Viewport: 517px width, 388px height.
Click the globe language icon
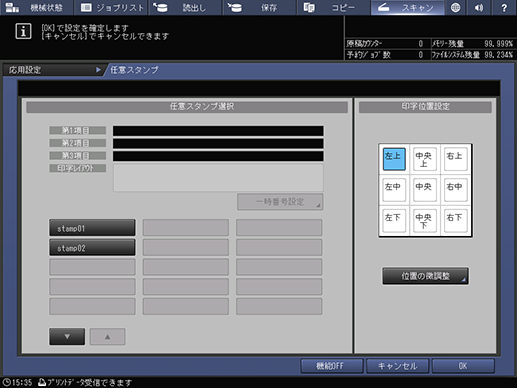click(x=456, y=7)
